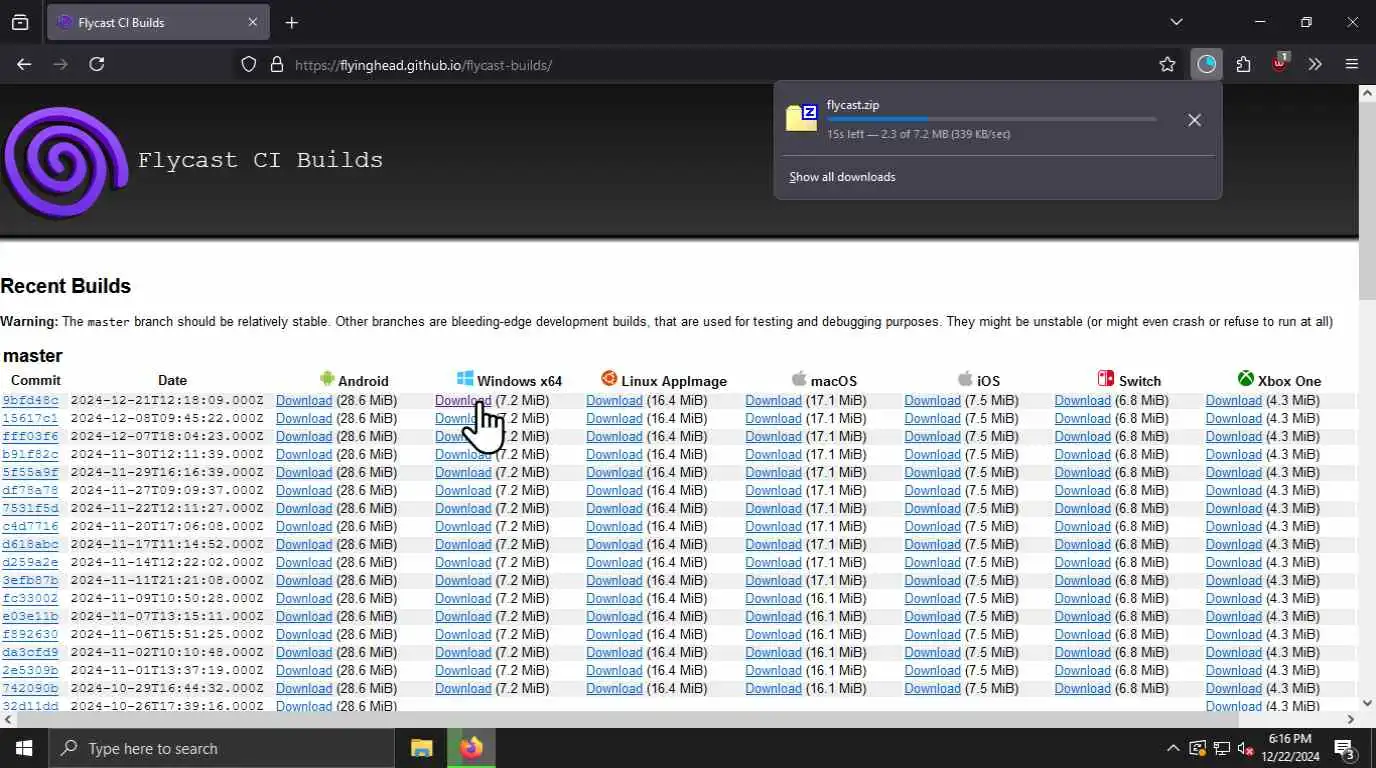Click the master branch heading
Viewport: 1376px width, 768px height.
[x=32, y=356]
